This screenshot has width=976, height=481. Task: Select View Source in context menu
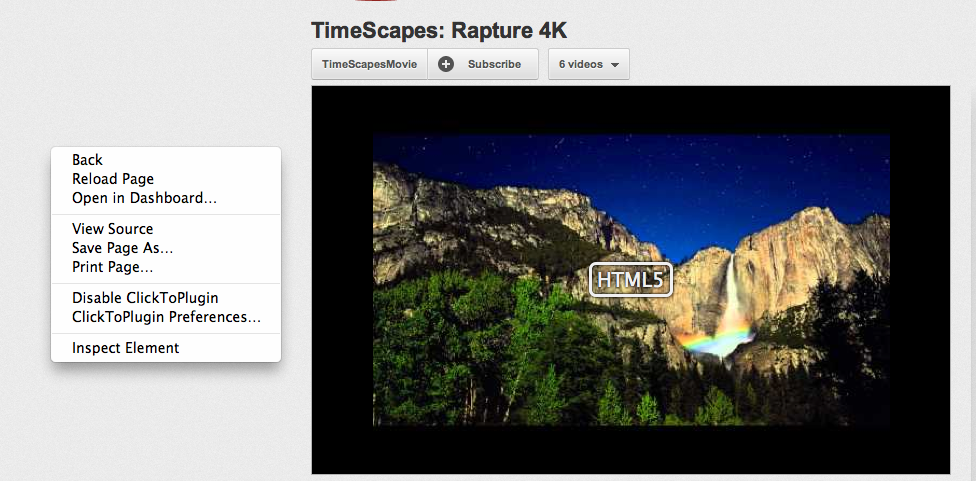166,229
